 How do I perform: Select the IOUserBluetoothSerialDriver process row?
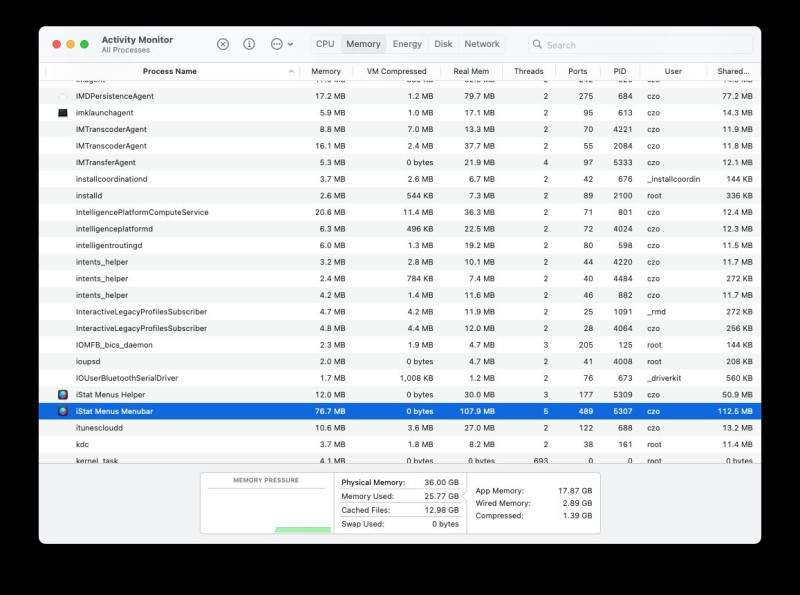[x=400, y=378]
